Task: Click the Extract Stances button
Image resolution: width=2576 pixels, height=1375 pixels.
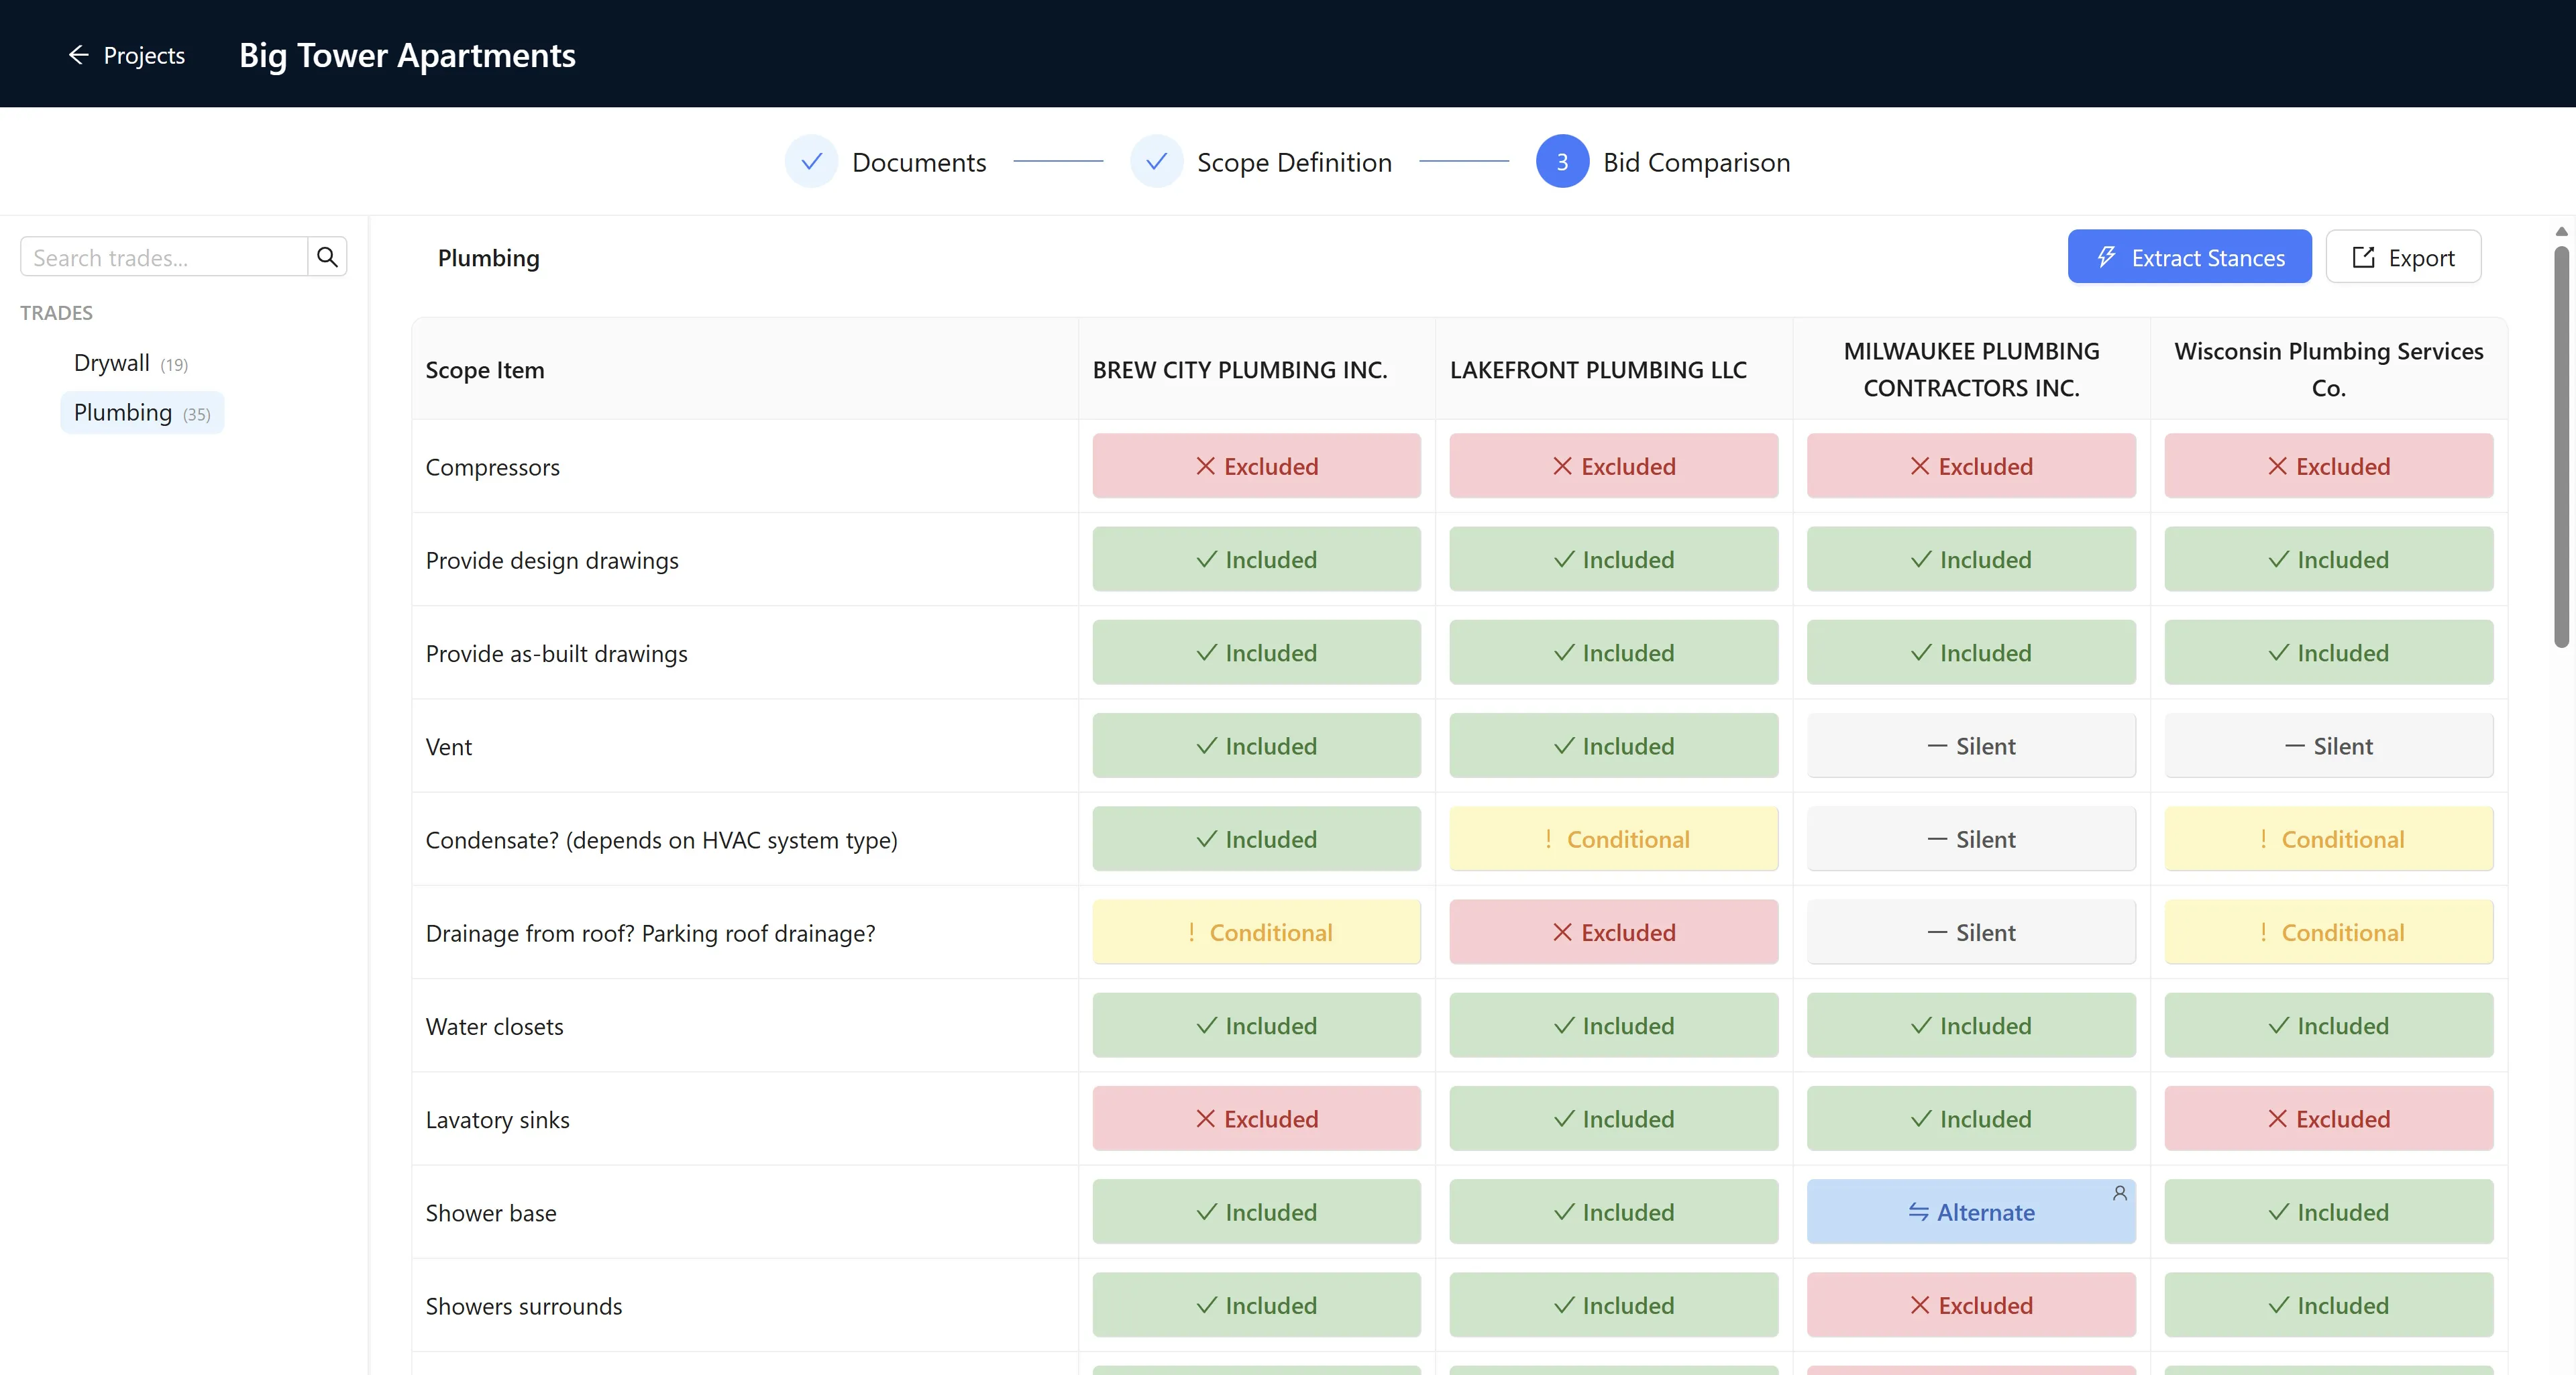Action: [x=2189, y=257]
